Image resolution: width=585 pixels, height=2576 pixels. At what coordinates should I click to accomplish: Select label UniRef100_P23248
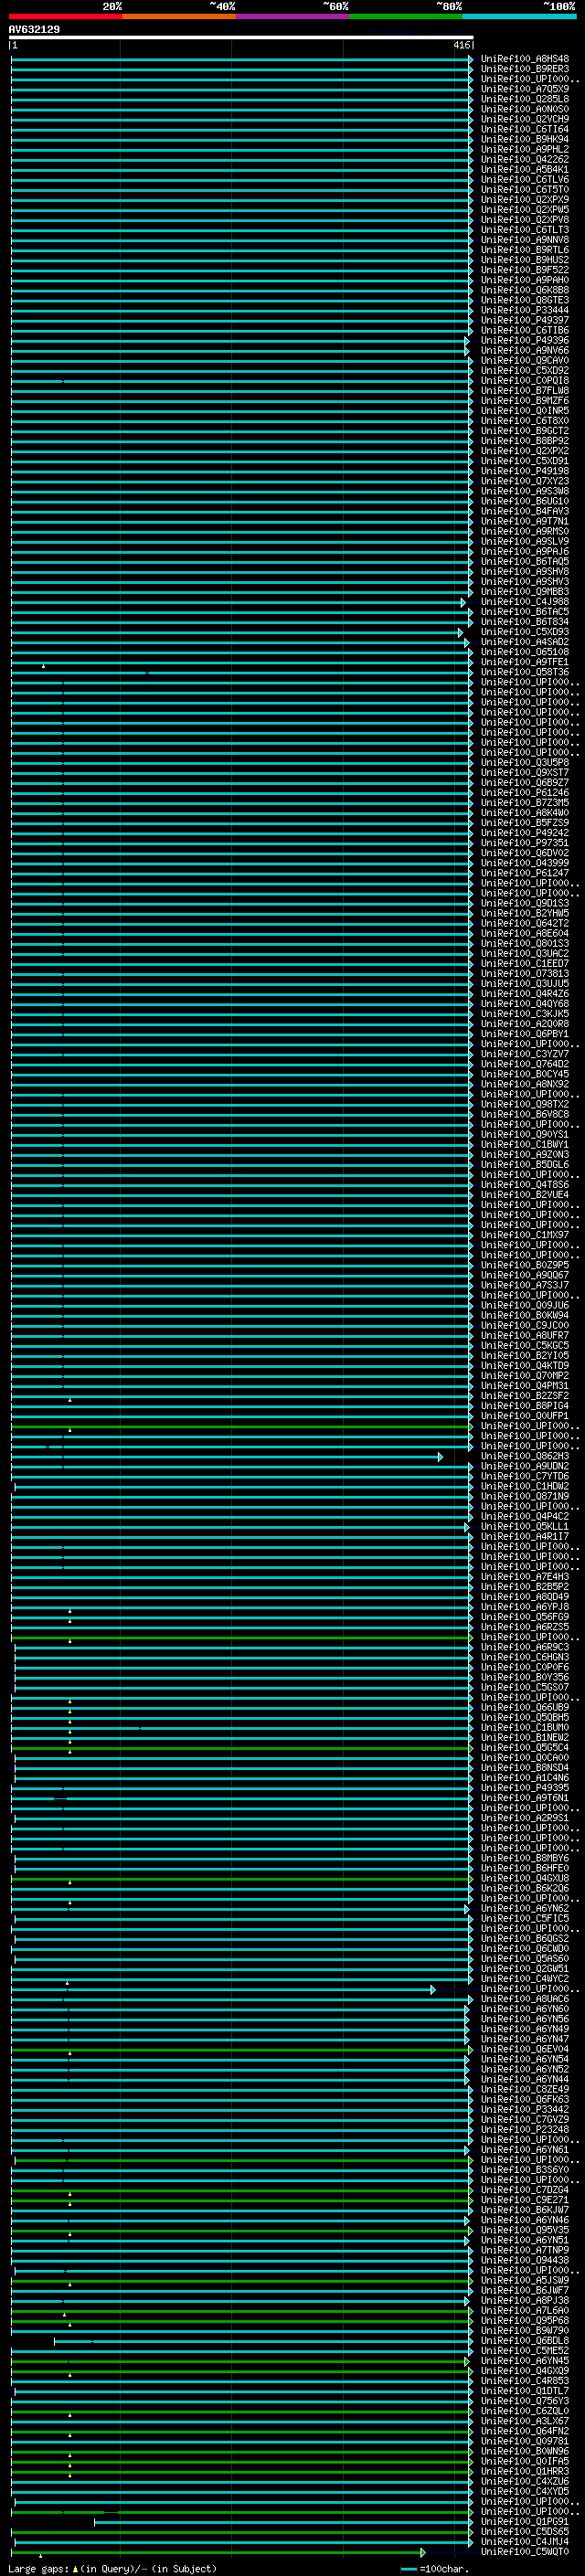click(x=525, y=2129)
